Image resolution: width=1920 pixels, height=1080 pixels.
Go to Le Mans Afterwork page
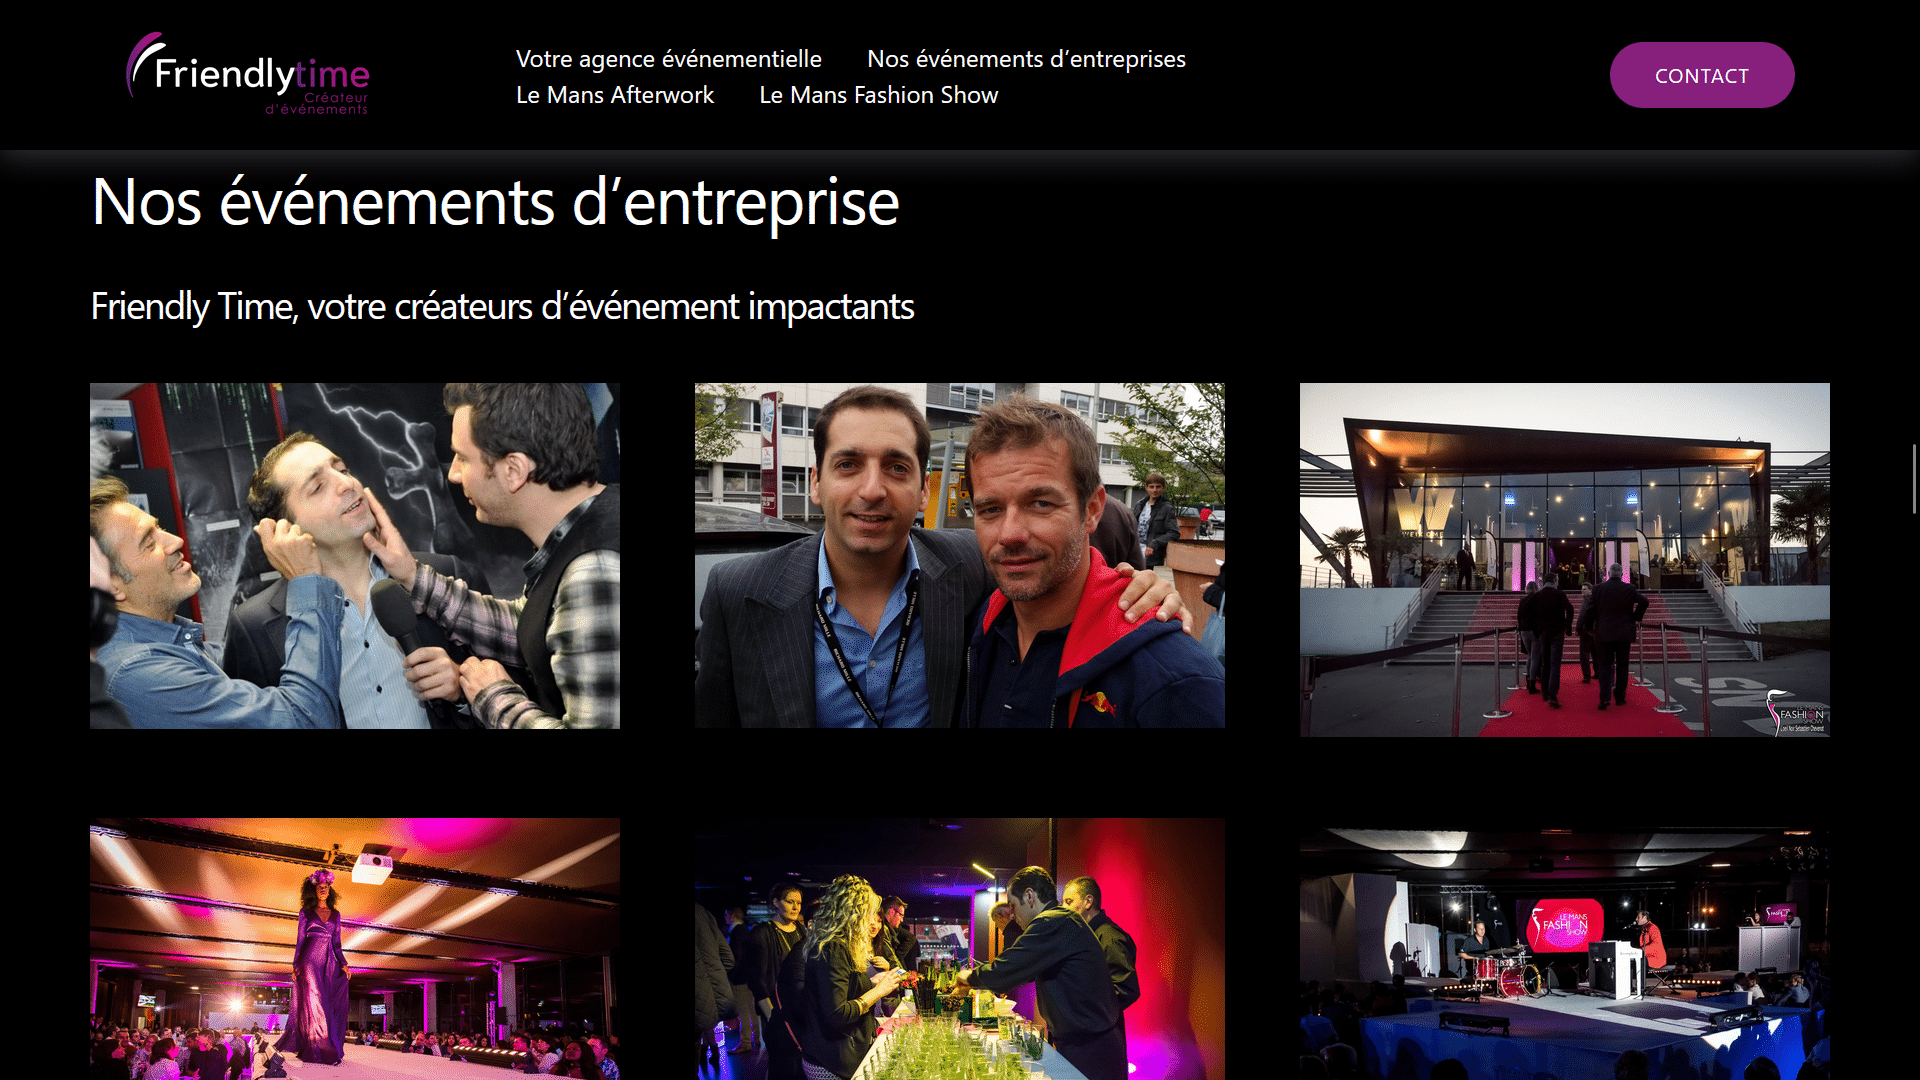(615, 95)
